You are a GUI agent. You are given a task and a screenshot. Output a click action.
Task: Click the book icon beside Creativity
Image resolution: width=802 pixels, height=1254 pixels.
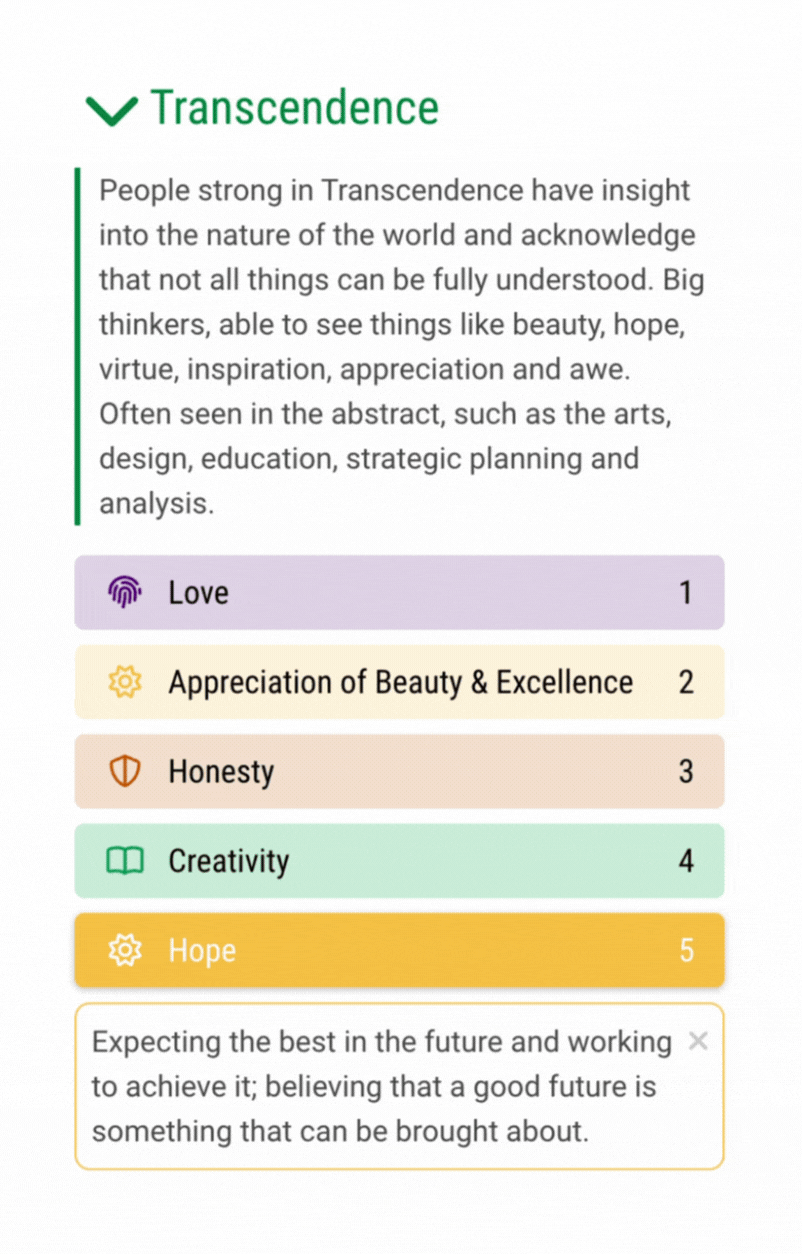point(124,860)
